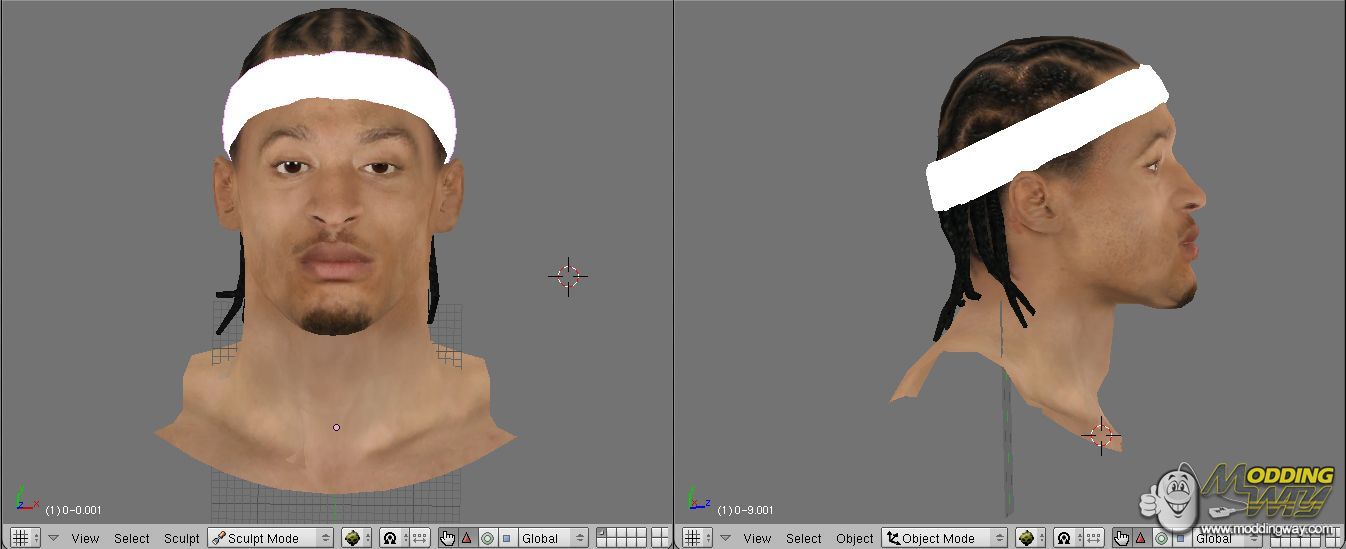
Task: Open the editor type selector in the left viewport
Action: pos(25,538)
